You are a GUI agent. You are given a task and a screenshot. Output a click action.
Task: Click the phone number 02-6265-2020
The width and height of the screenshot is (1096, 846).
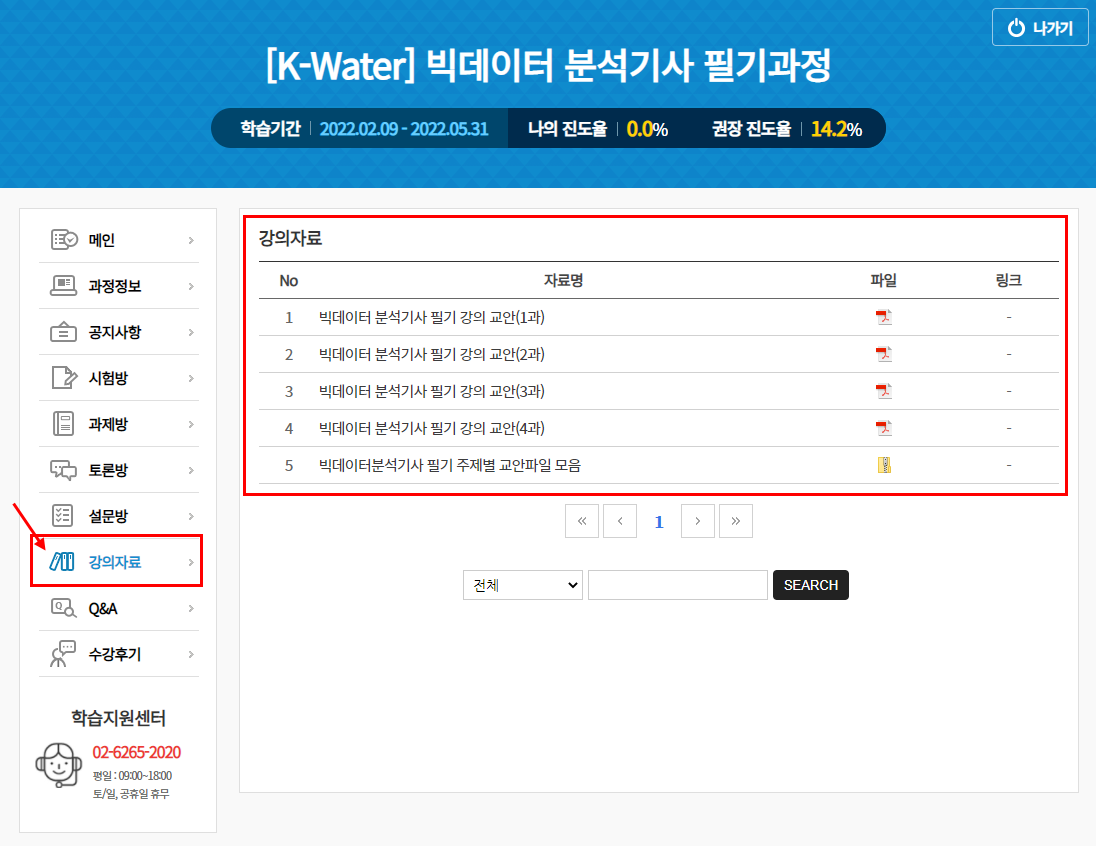(137, 752)
